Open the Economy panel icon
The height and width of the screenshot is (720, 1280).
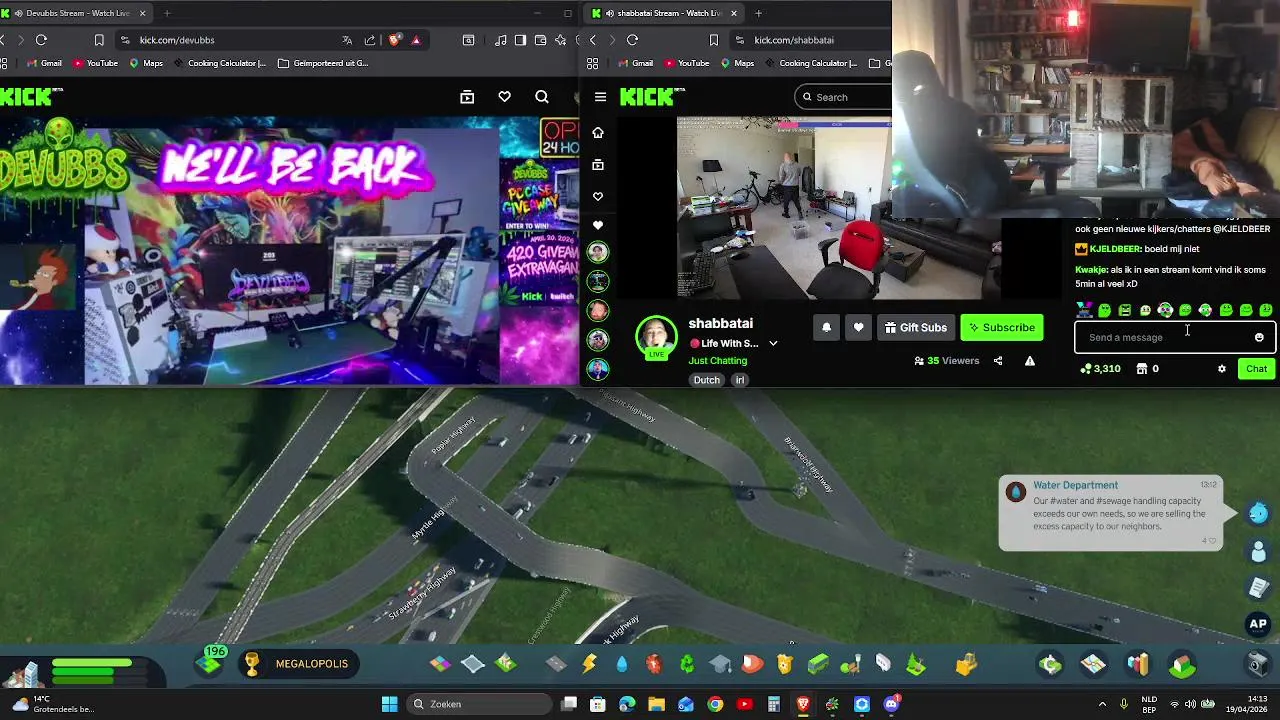(1050, 664)
